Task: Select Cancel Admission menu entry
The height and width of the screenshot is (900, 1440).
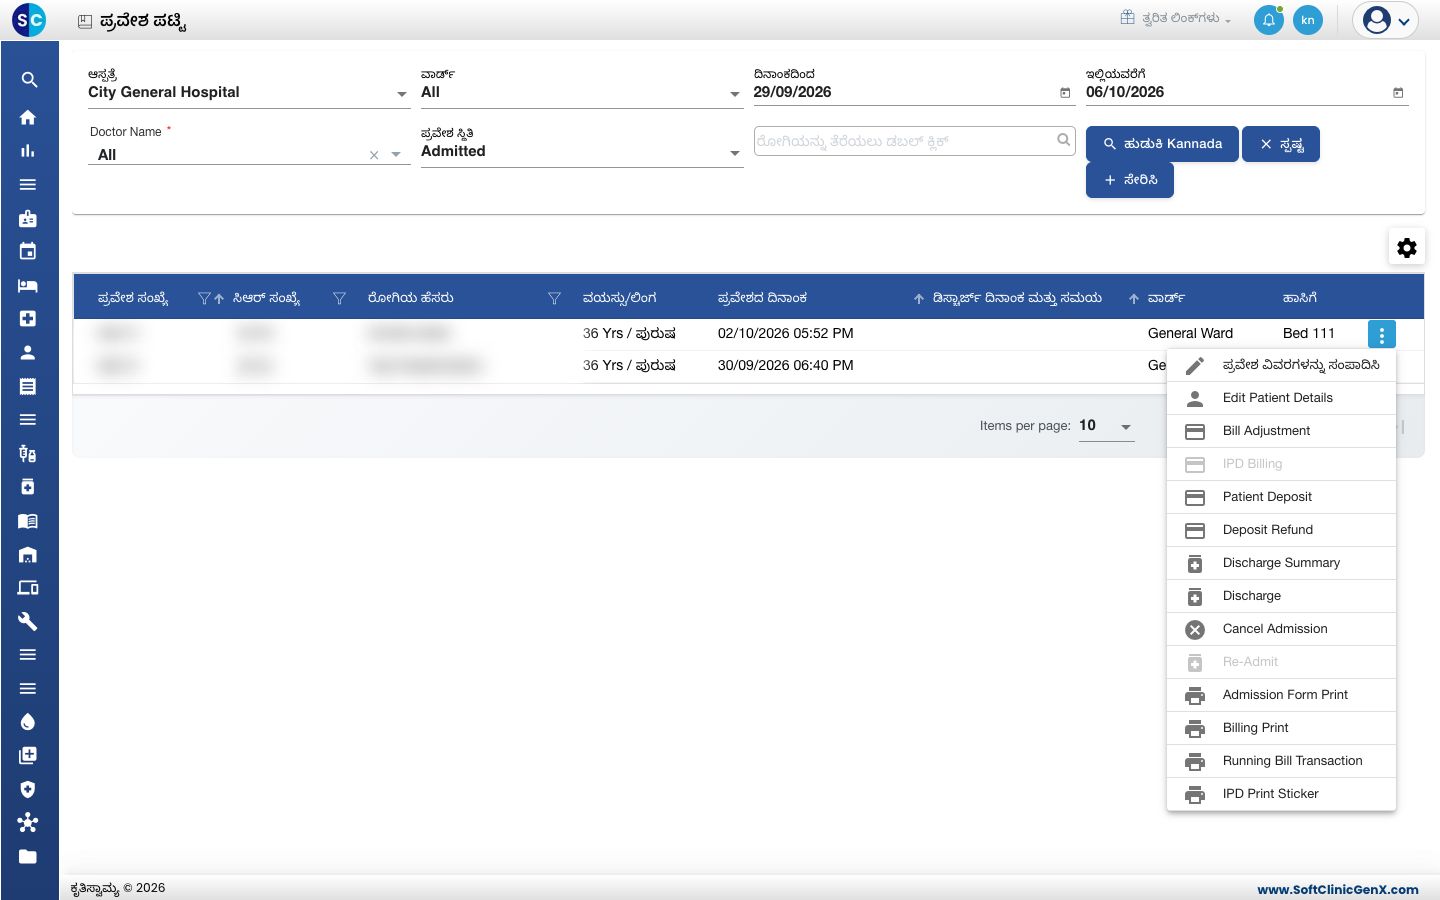Action: (x=1281, y=629)
